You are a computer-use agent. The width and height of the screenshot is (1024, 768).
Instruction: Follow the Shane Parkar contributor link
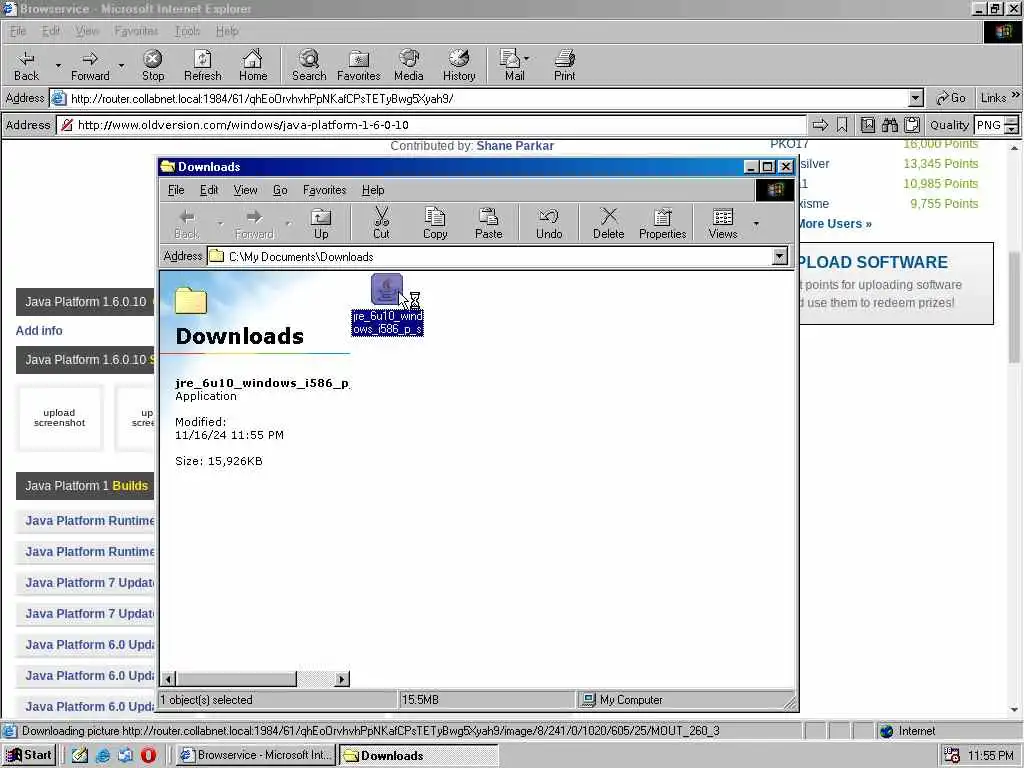pyautogui.click(x=515, y=146)
